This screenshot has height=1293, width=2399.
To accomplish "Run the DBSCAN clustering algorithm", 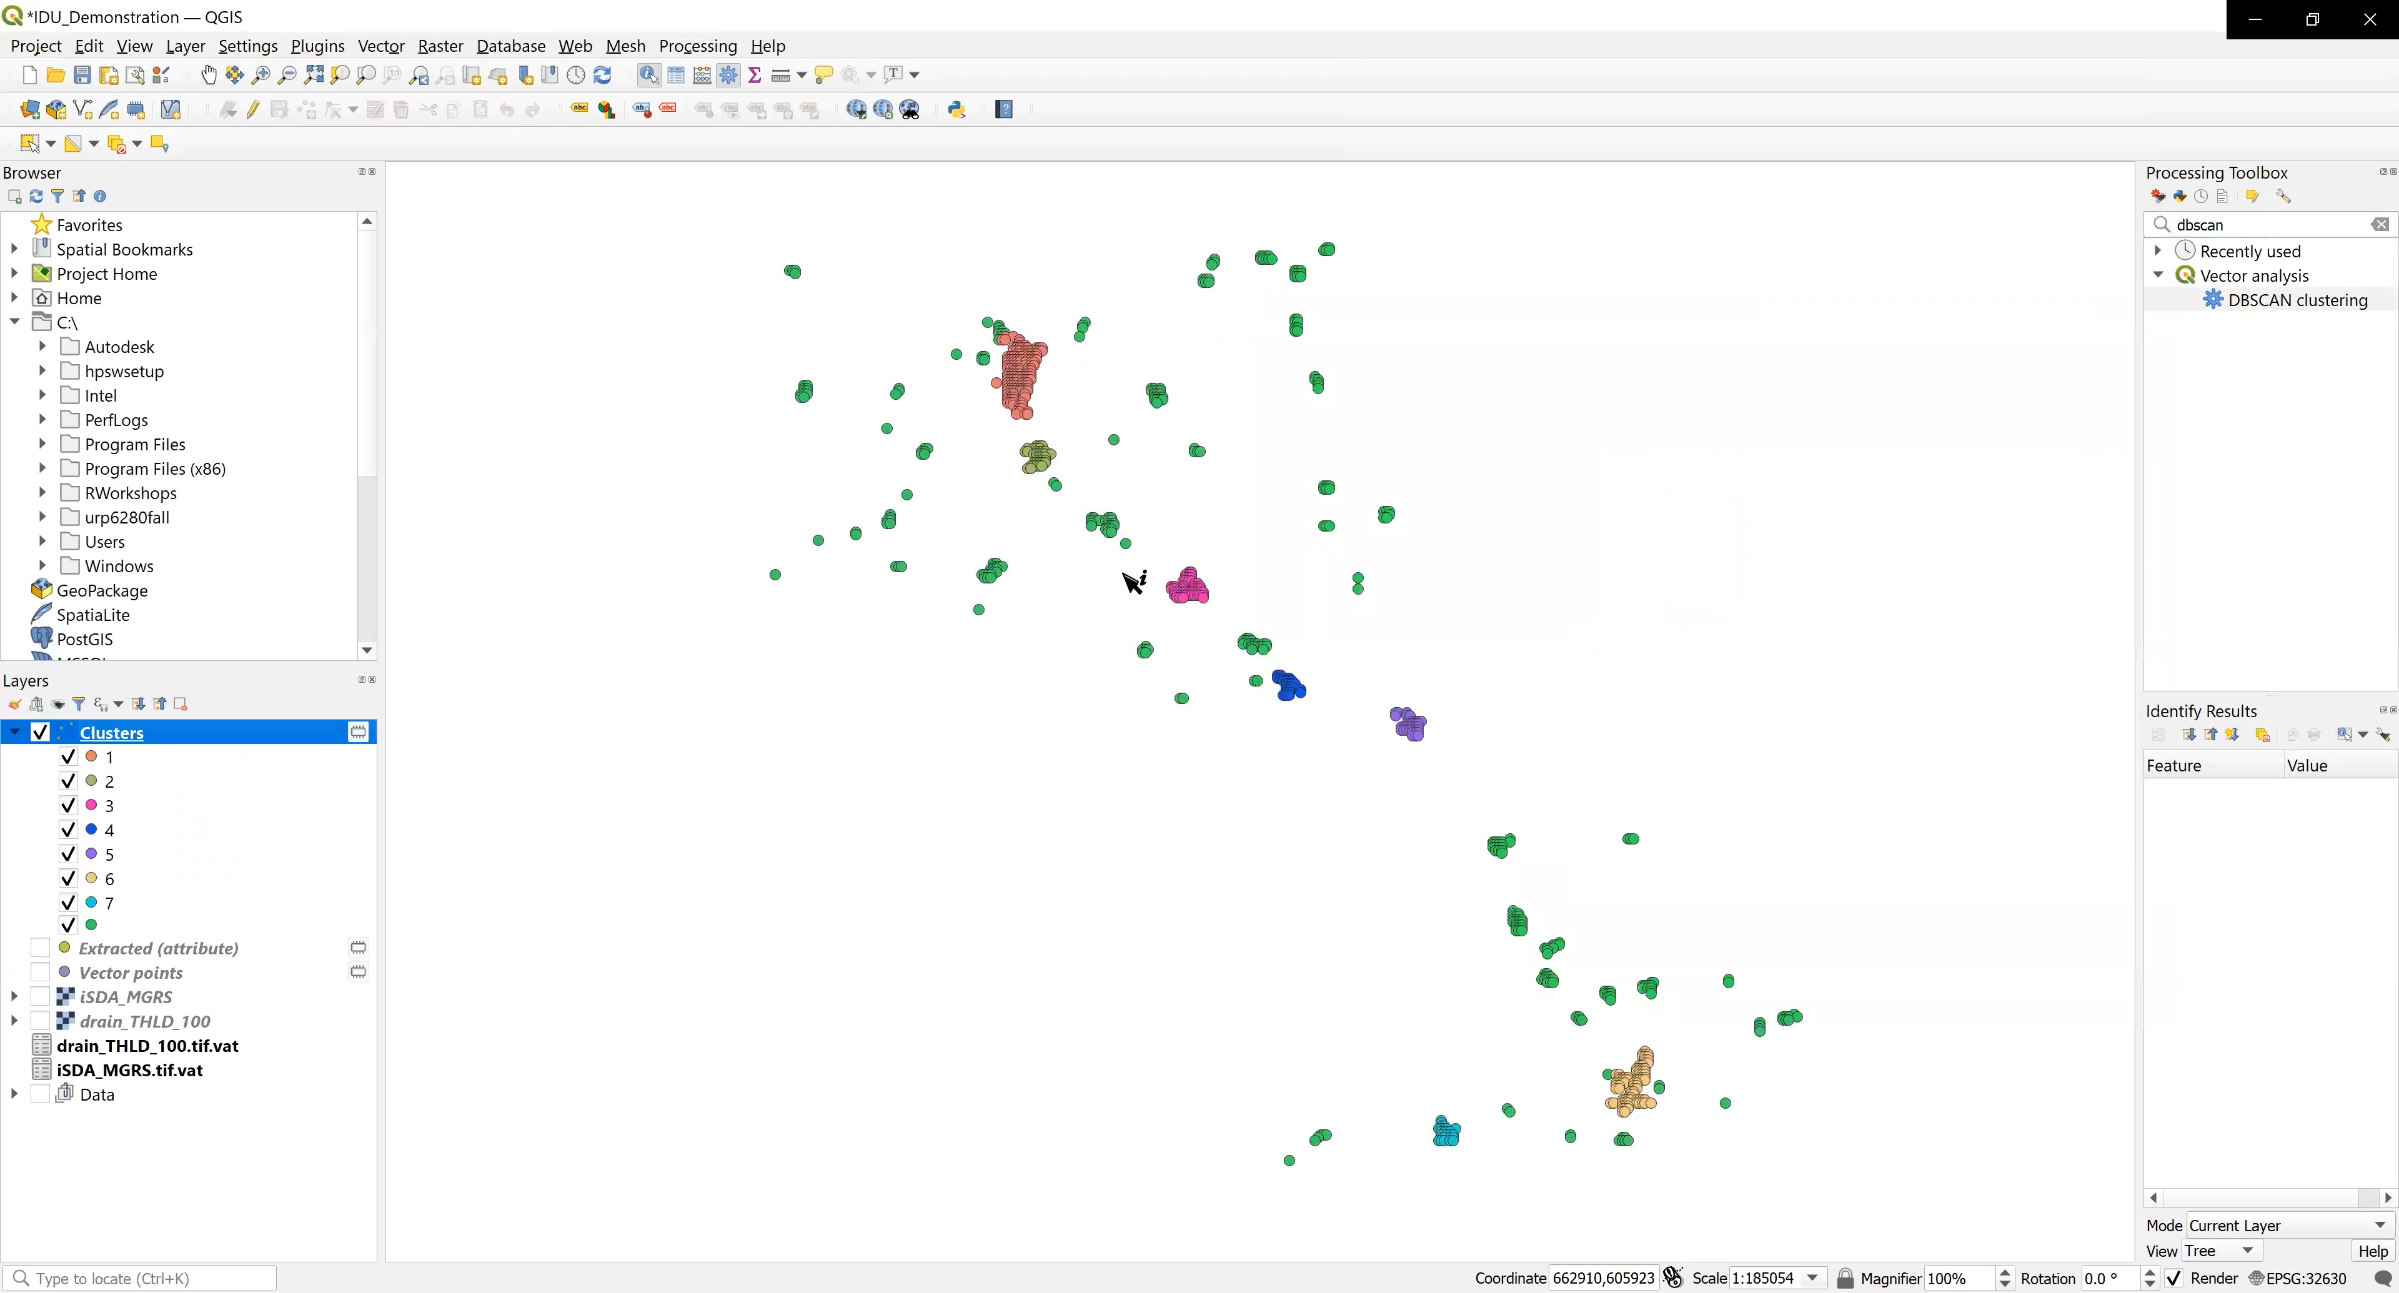I will click(x=2296, y=299).
